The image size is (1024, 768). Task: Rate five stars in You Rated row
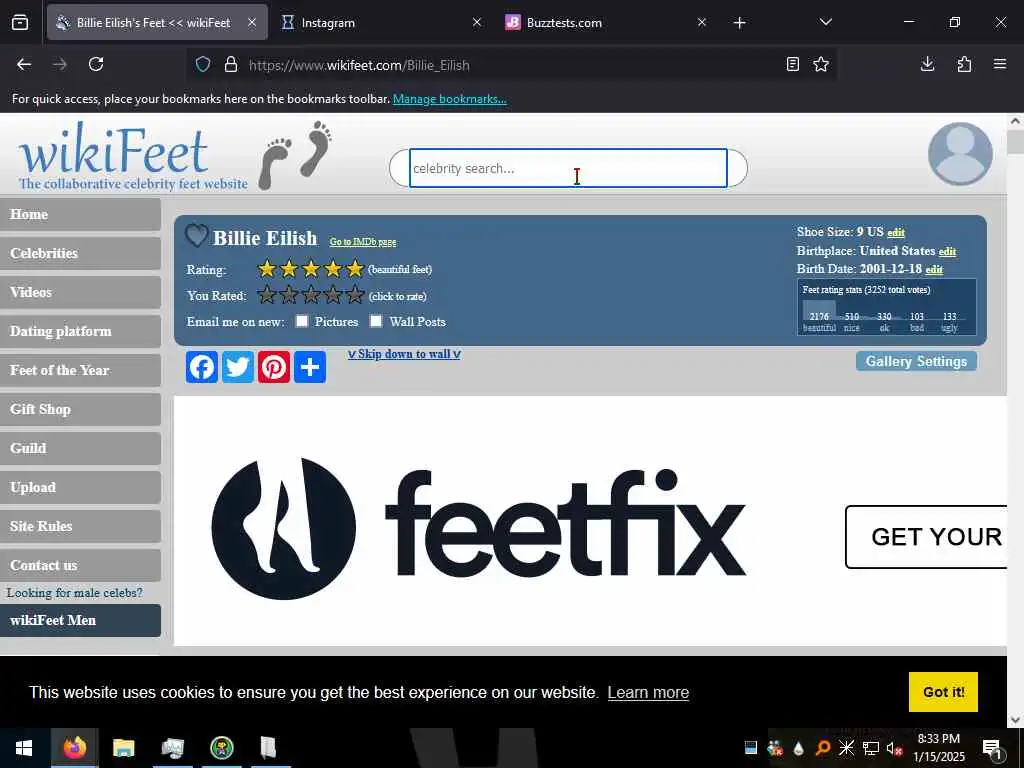tap(355, 295)
